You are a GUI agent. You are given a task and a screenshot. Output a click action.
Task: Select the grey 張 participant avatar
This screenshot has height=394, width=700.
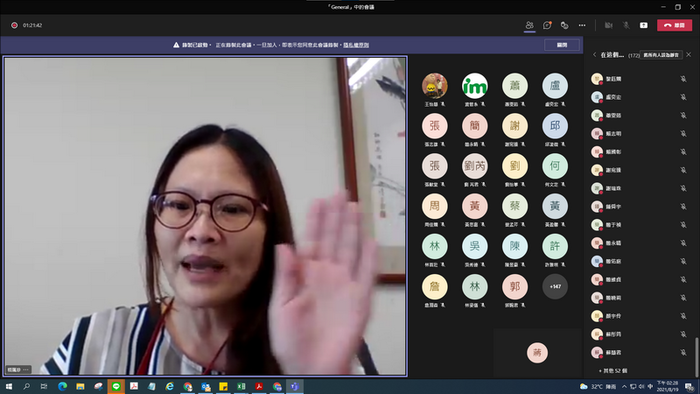(x=434, y=166)
